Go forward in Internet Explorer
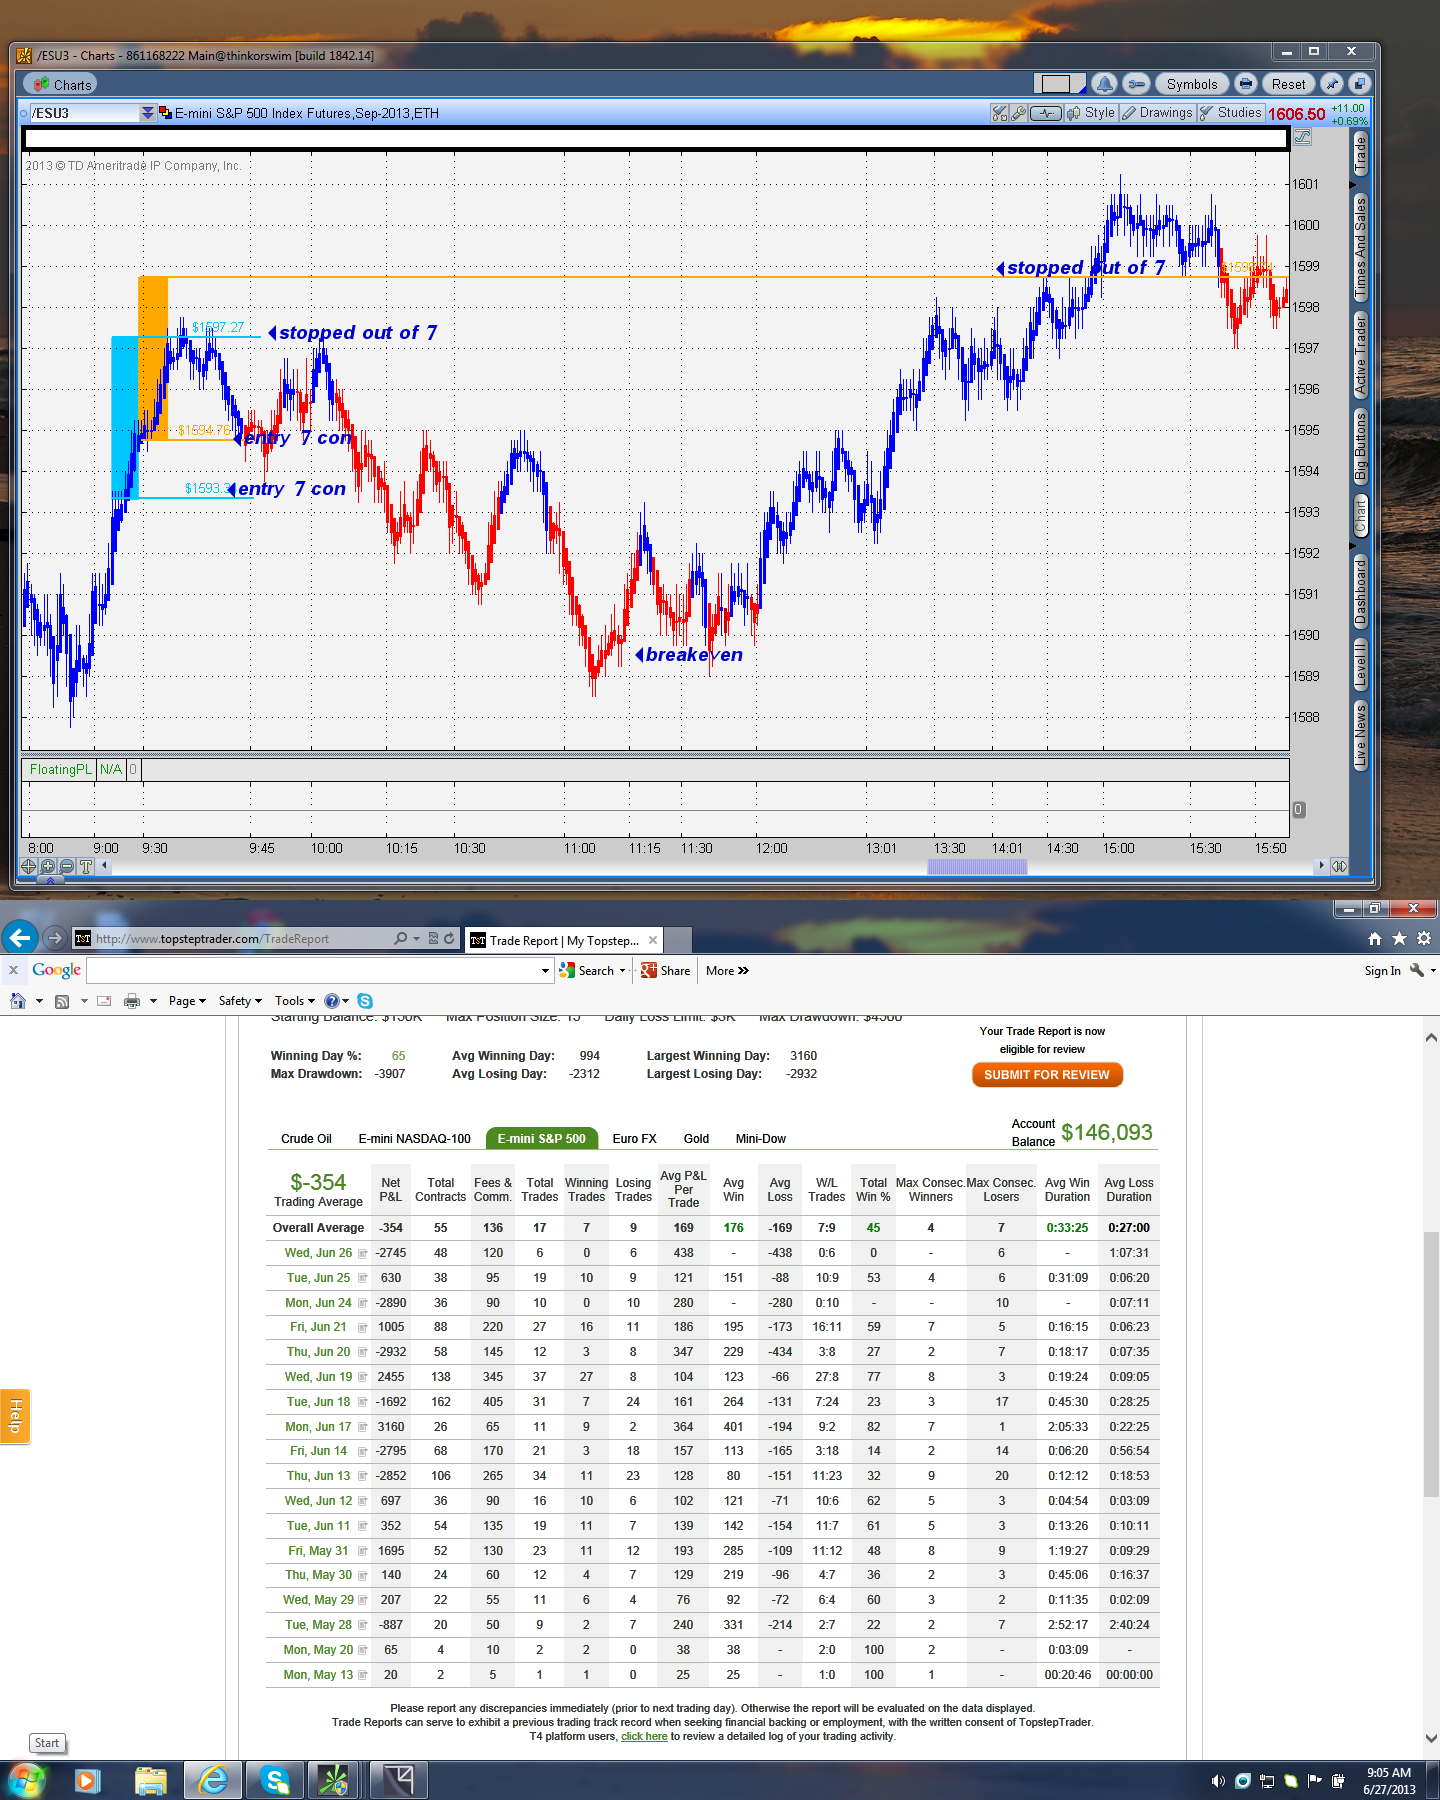This screenshot has height=1800, width=1440. (55, 938)
